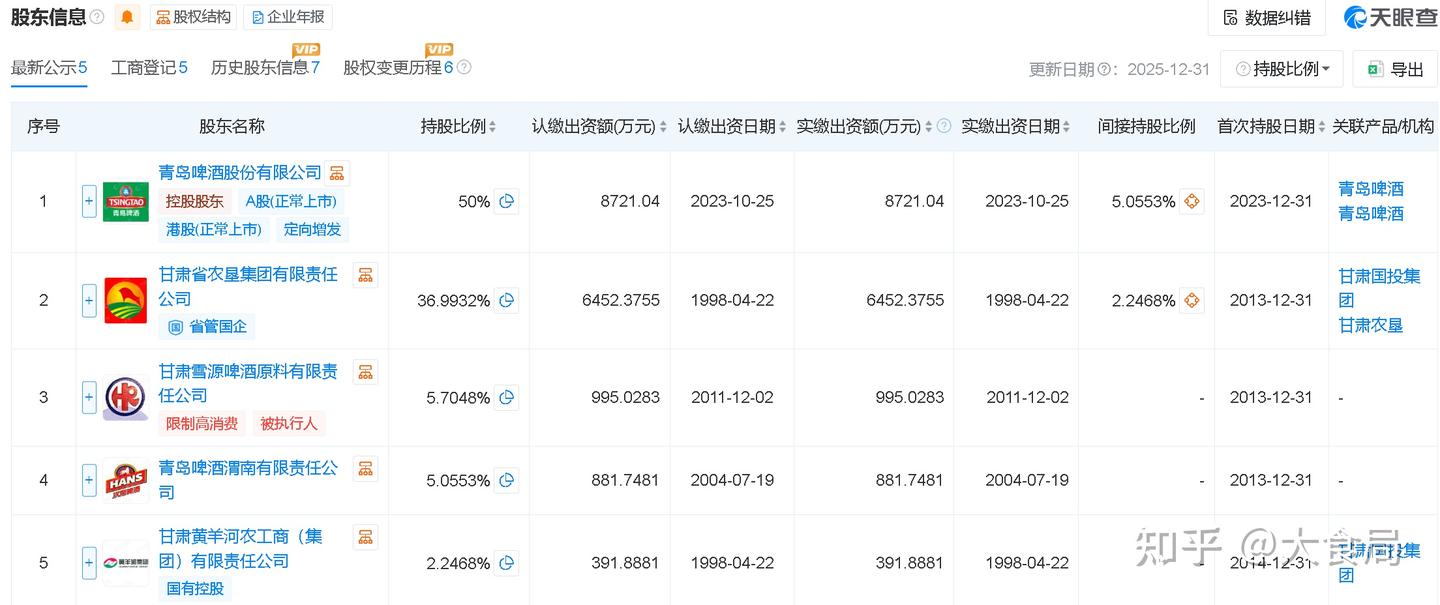
Task: Click help icon next to 更新日期
Action: pos(1104,69)
